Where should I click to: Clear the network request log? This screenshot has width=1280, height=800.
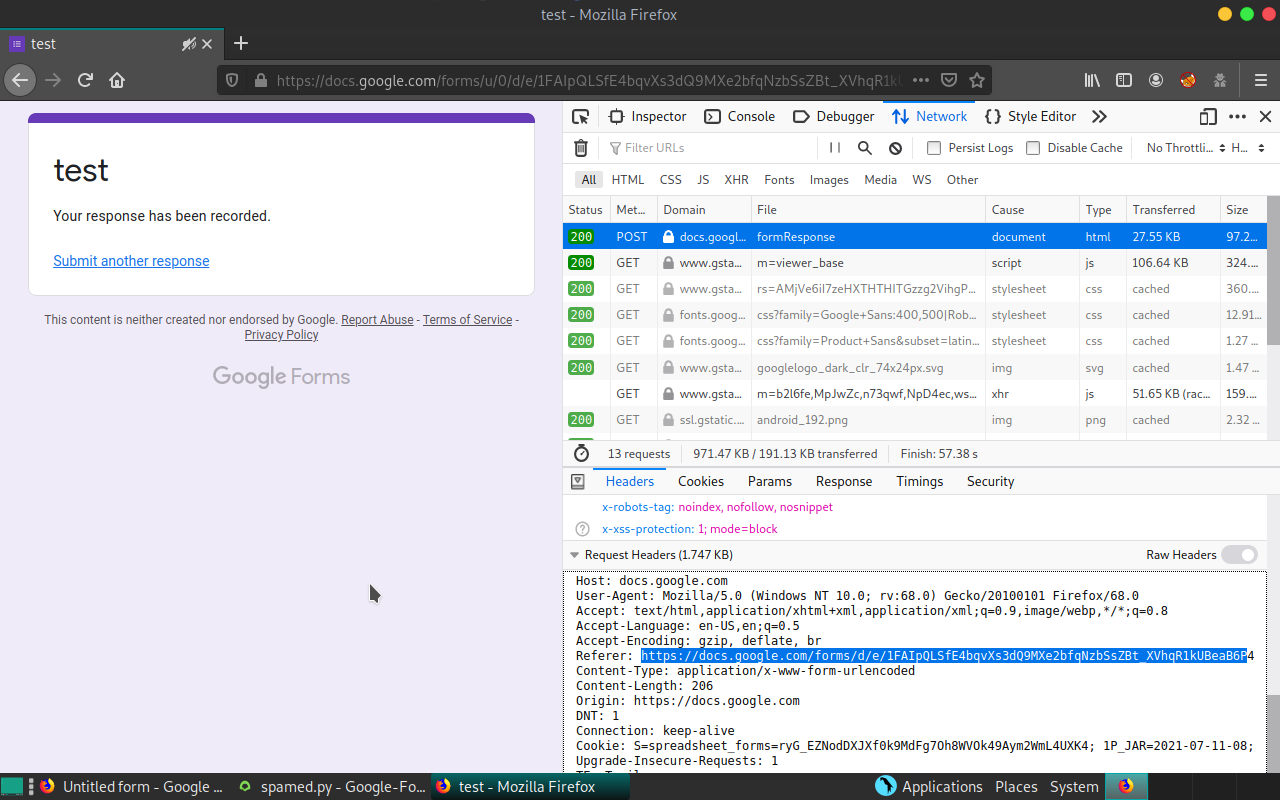pos(580,147)
